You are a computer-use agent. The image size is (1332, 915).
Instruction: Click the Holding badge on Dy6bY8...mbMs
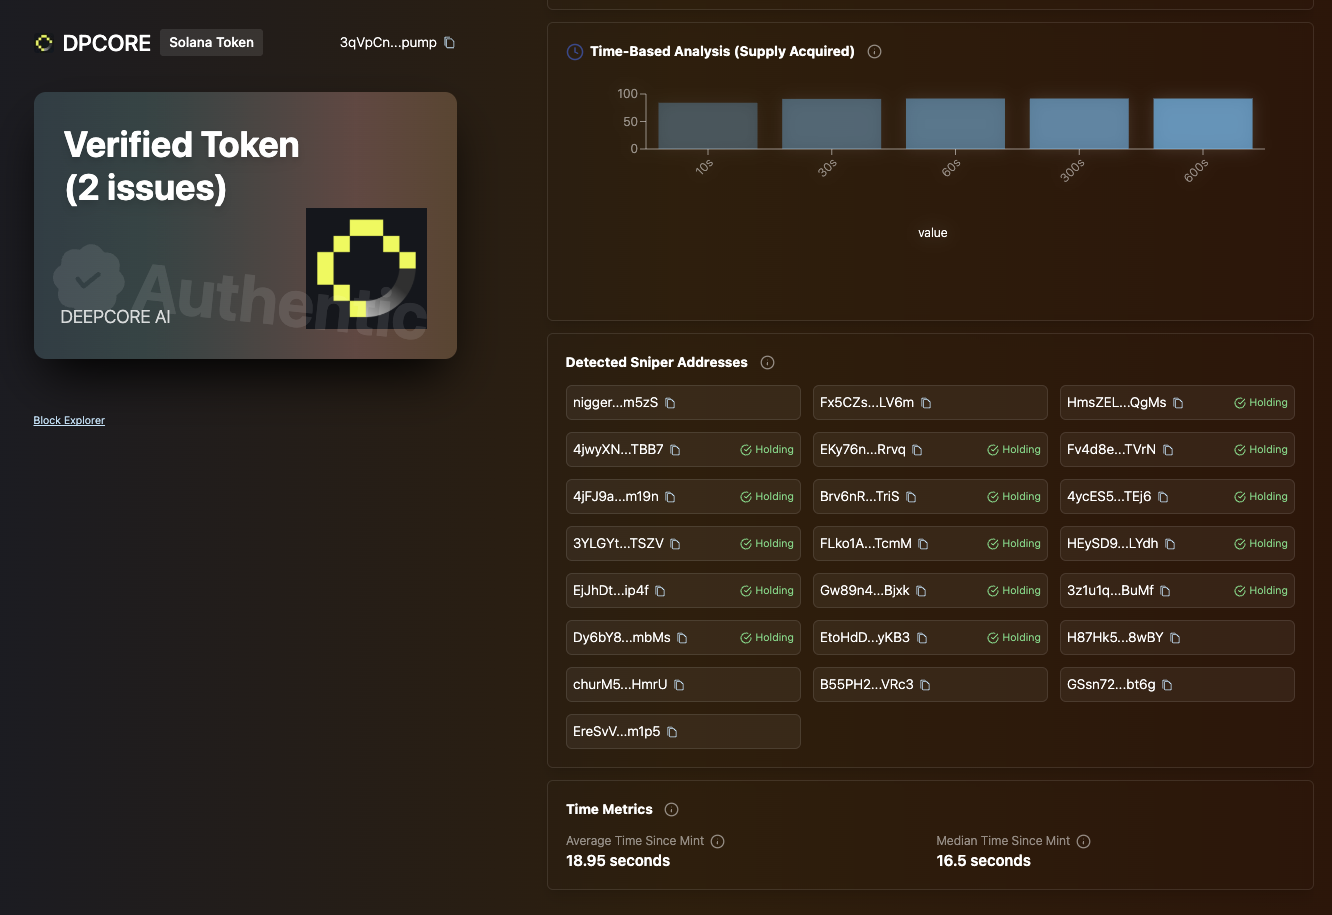click(767, 638)
